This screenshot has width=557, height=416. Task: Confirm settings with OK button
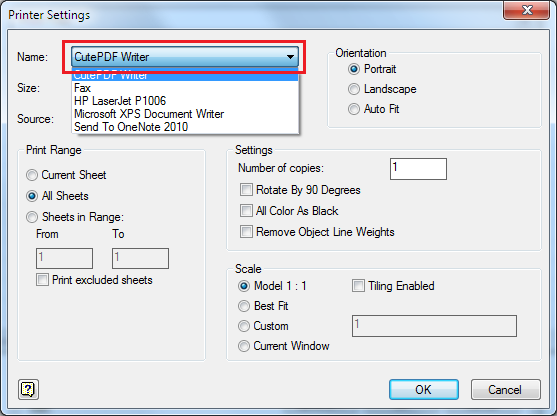[423, 390]
